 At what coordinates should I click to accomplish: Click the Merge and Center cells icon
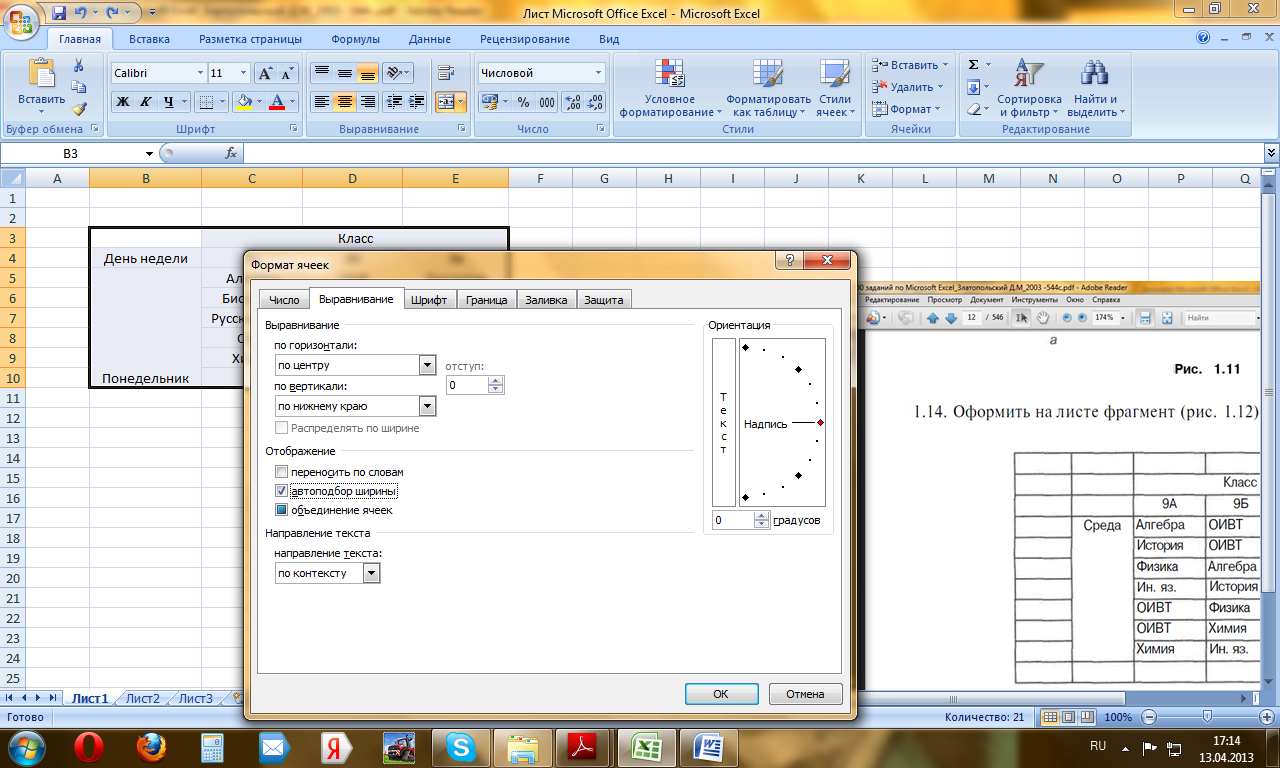pos(446,102)
